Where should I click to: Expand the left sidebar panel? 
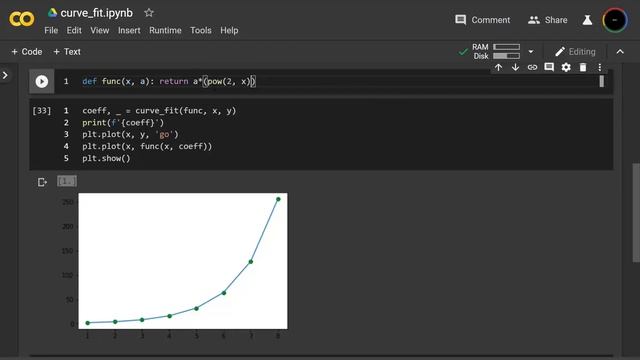[5, 75]
